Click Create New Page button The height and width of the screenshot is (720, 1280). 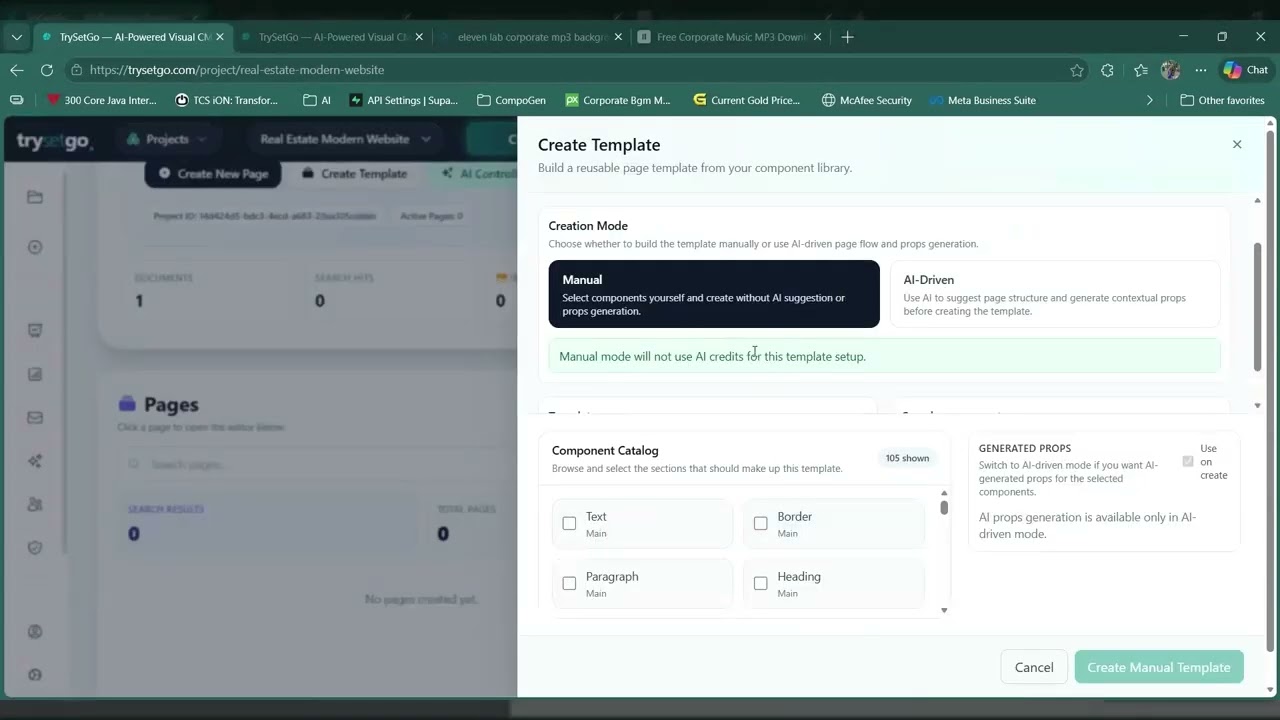point(213,173)
